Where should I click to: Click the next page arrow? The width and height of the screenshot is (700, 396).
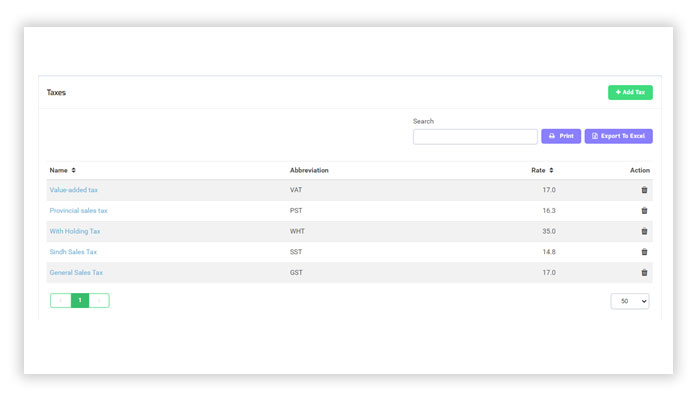tap(99, 300)
